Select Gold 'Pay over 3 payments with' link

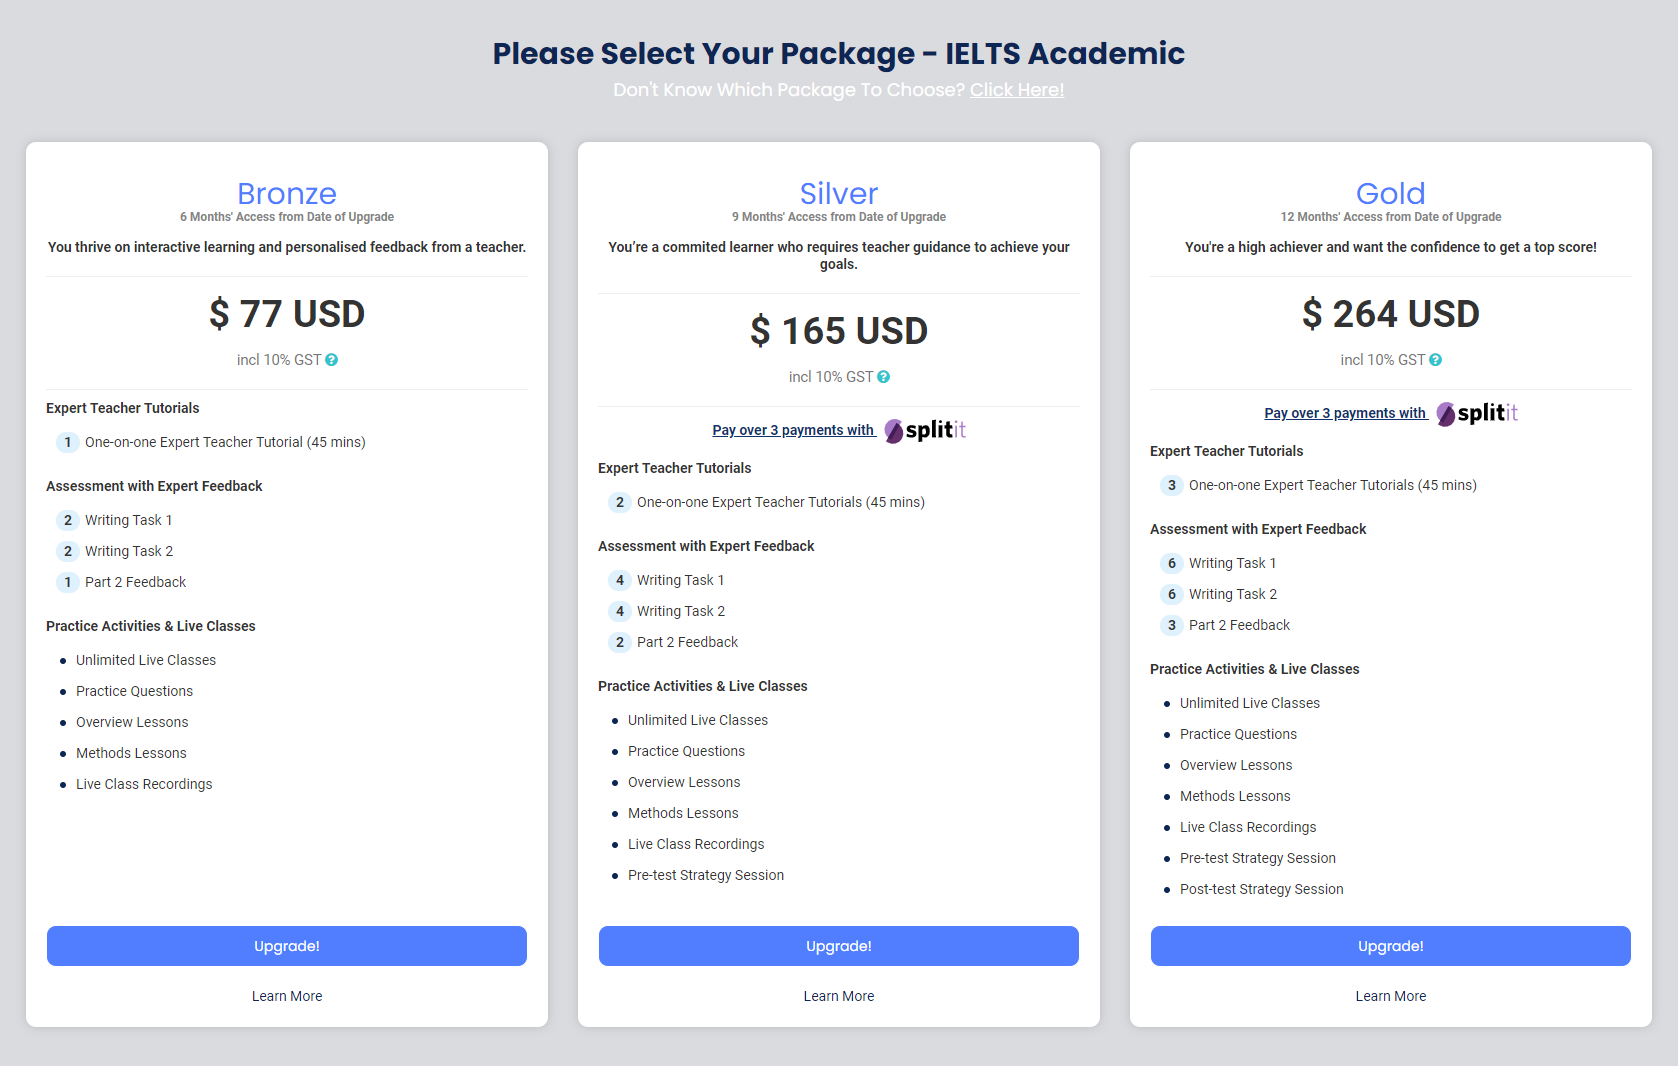pyautogui.click(x=1345, y=413)
